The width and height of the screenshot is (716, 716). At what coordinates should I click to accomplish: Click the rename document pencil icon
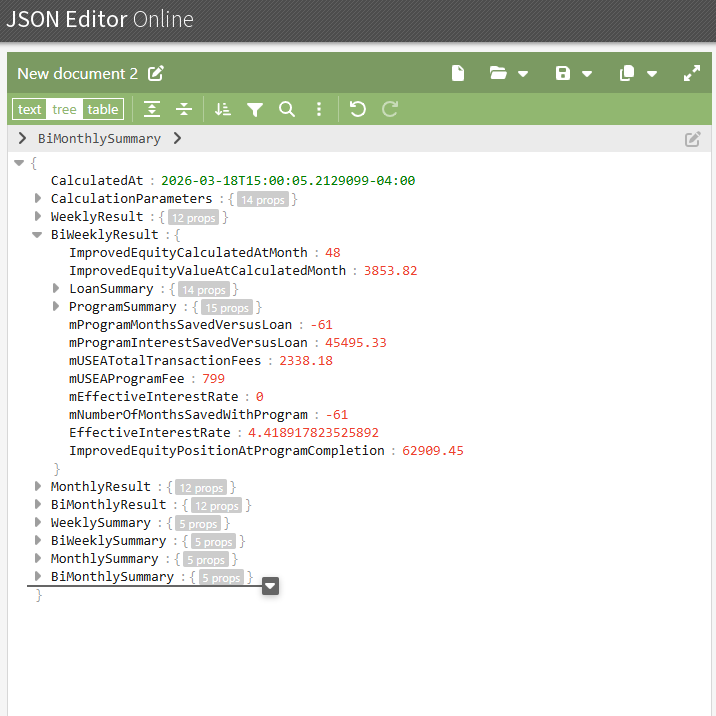point(156,73)
